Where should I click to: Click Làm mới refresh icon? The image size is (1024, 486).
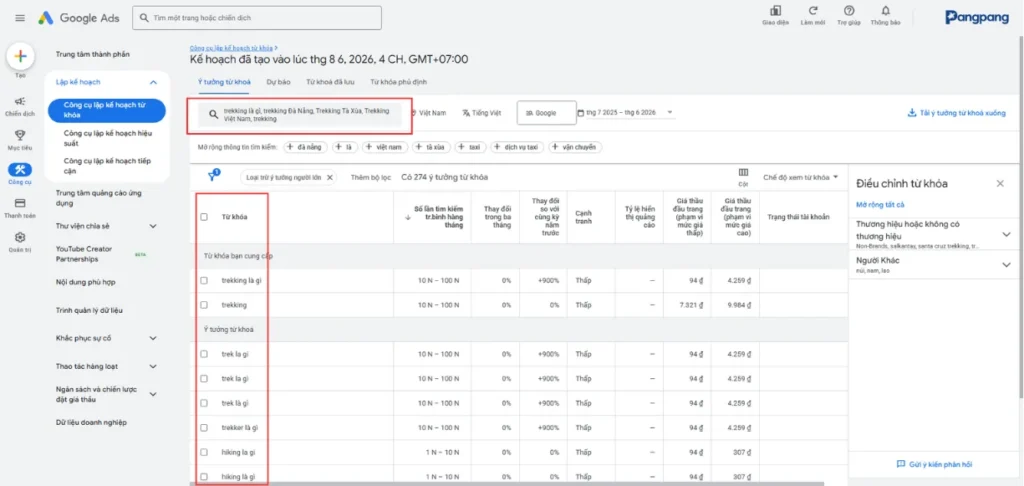(x=813, y=10)
